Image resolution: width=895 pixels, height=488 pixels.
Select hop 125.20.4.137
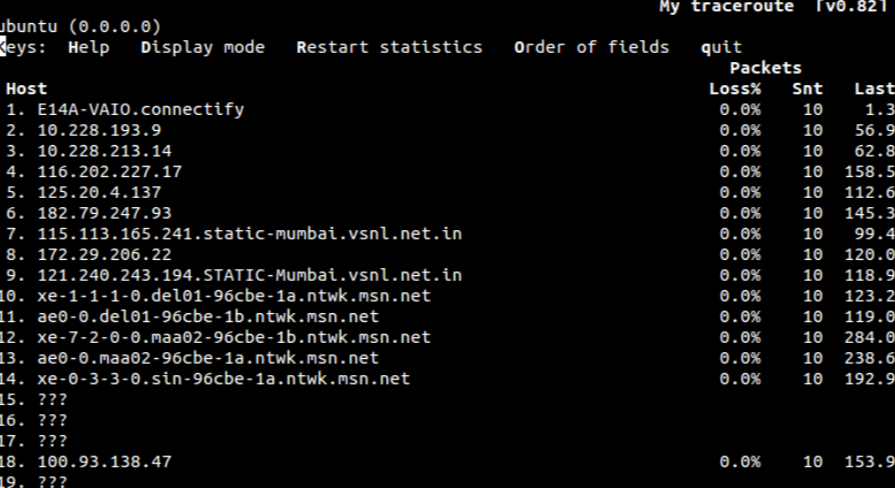tap(99, 192)
